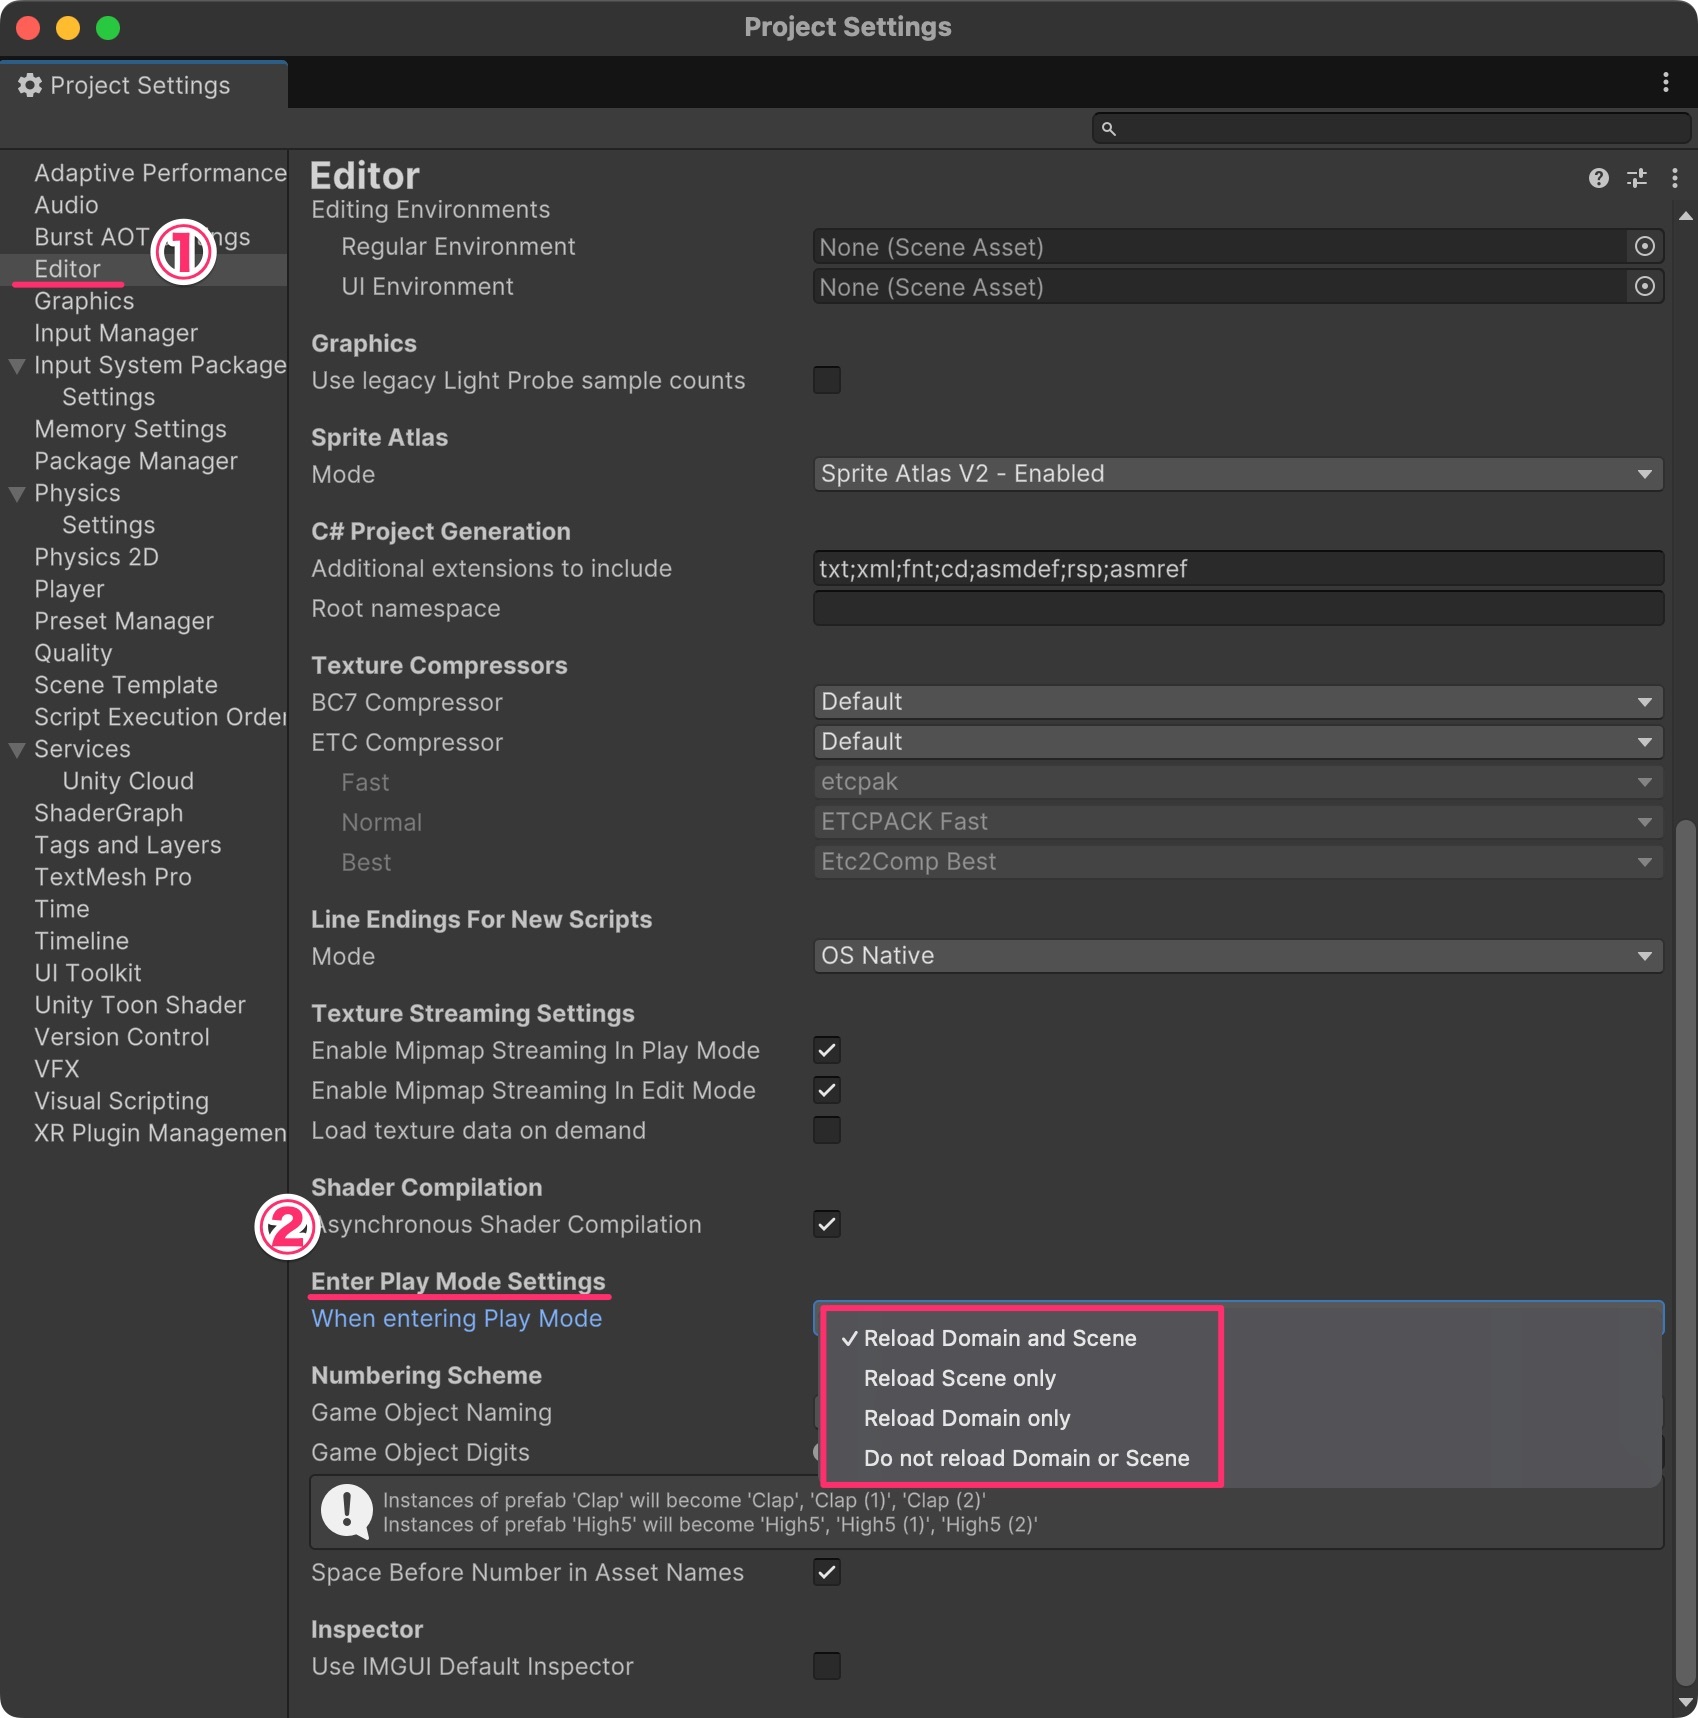1698x1718 pixels.
Task: Open Version Control settings
Action: [x=122, y=1037]
